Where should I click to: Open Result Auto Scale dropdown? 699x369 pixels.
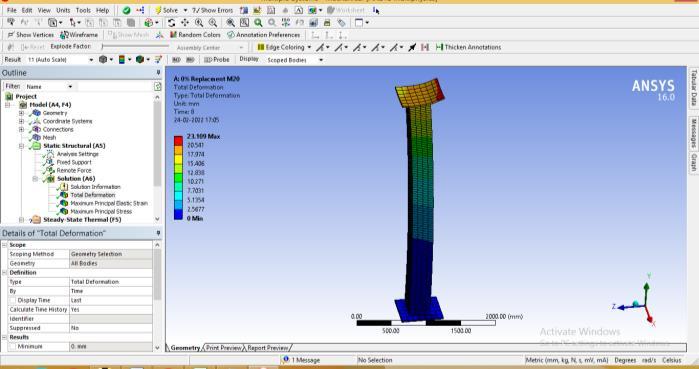pos(91,60)
